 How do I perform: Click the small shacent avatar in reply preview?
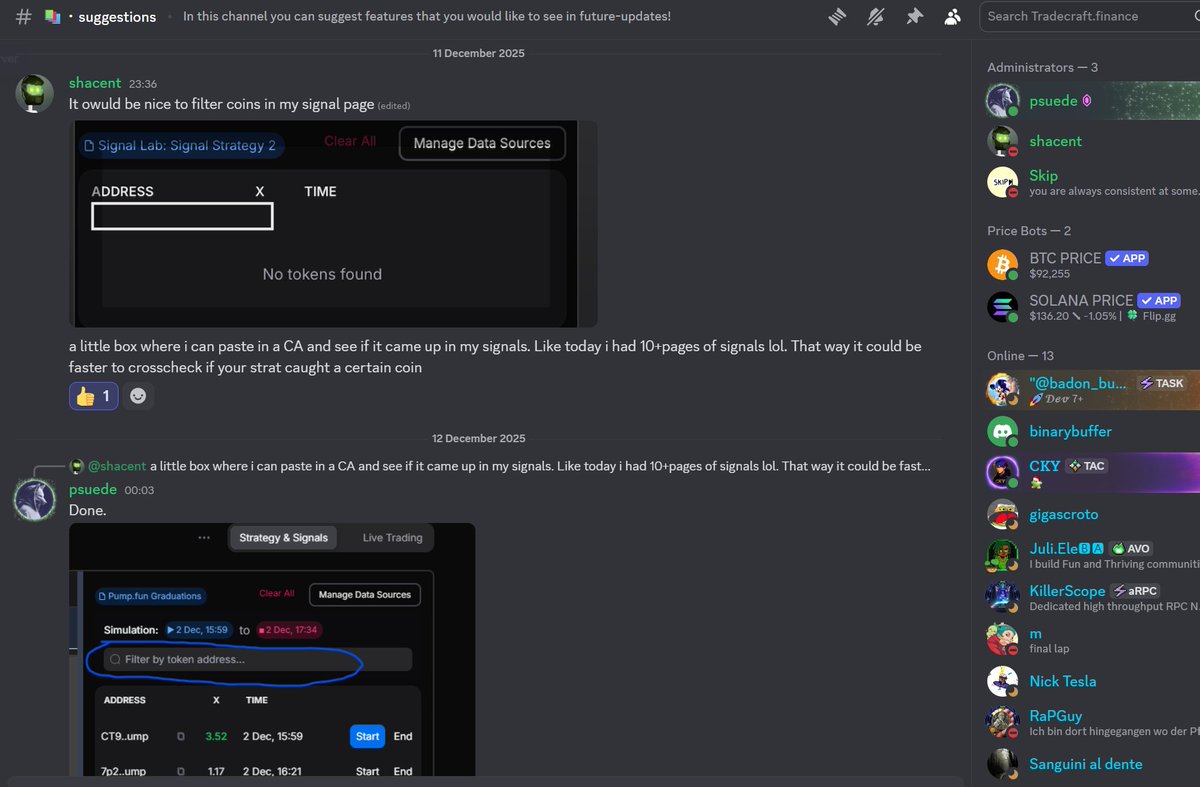pos(76,466)
